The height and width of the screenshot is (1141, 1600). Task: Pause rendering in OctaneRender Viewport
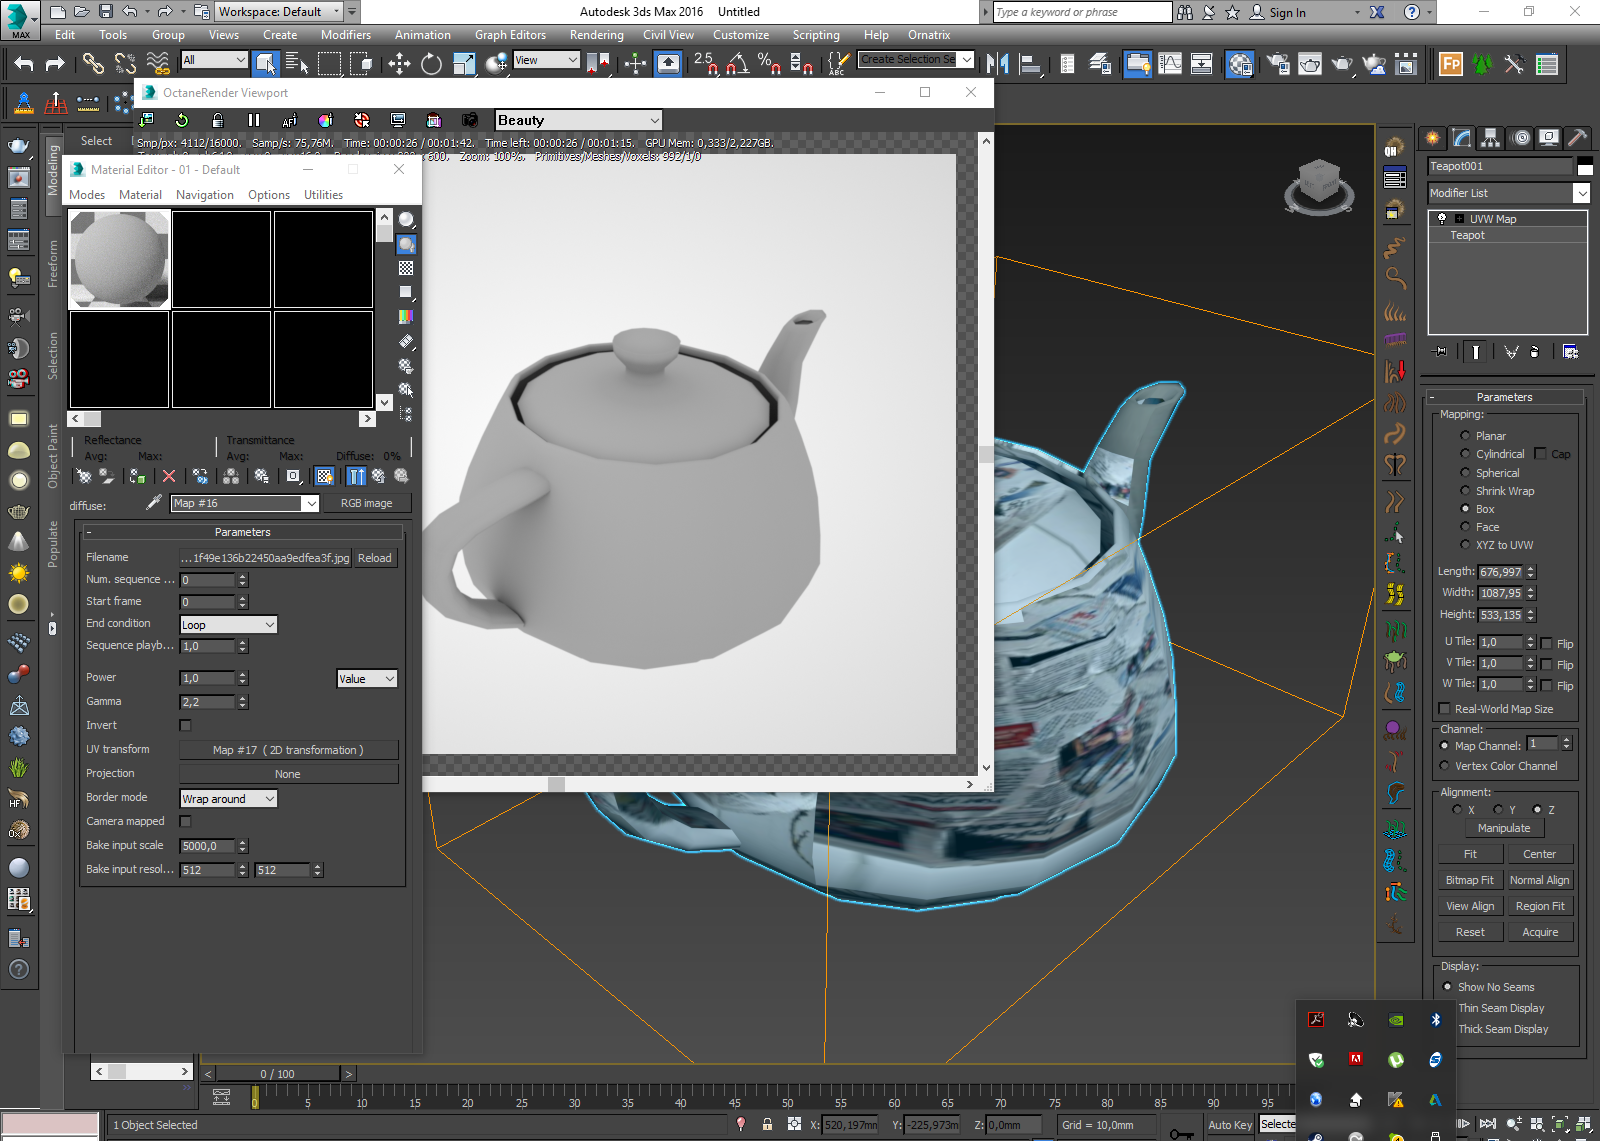click(254, 120)
